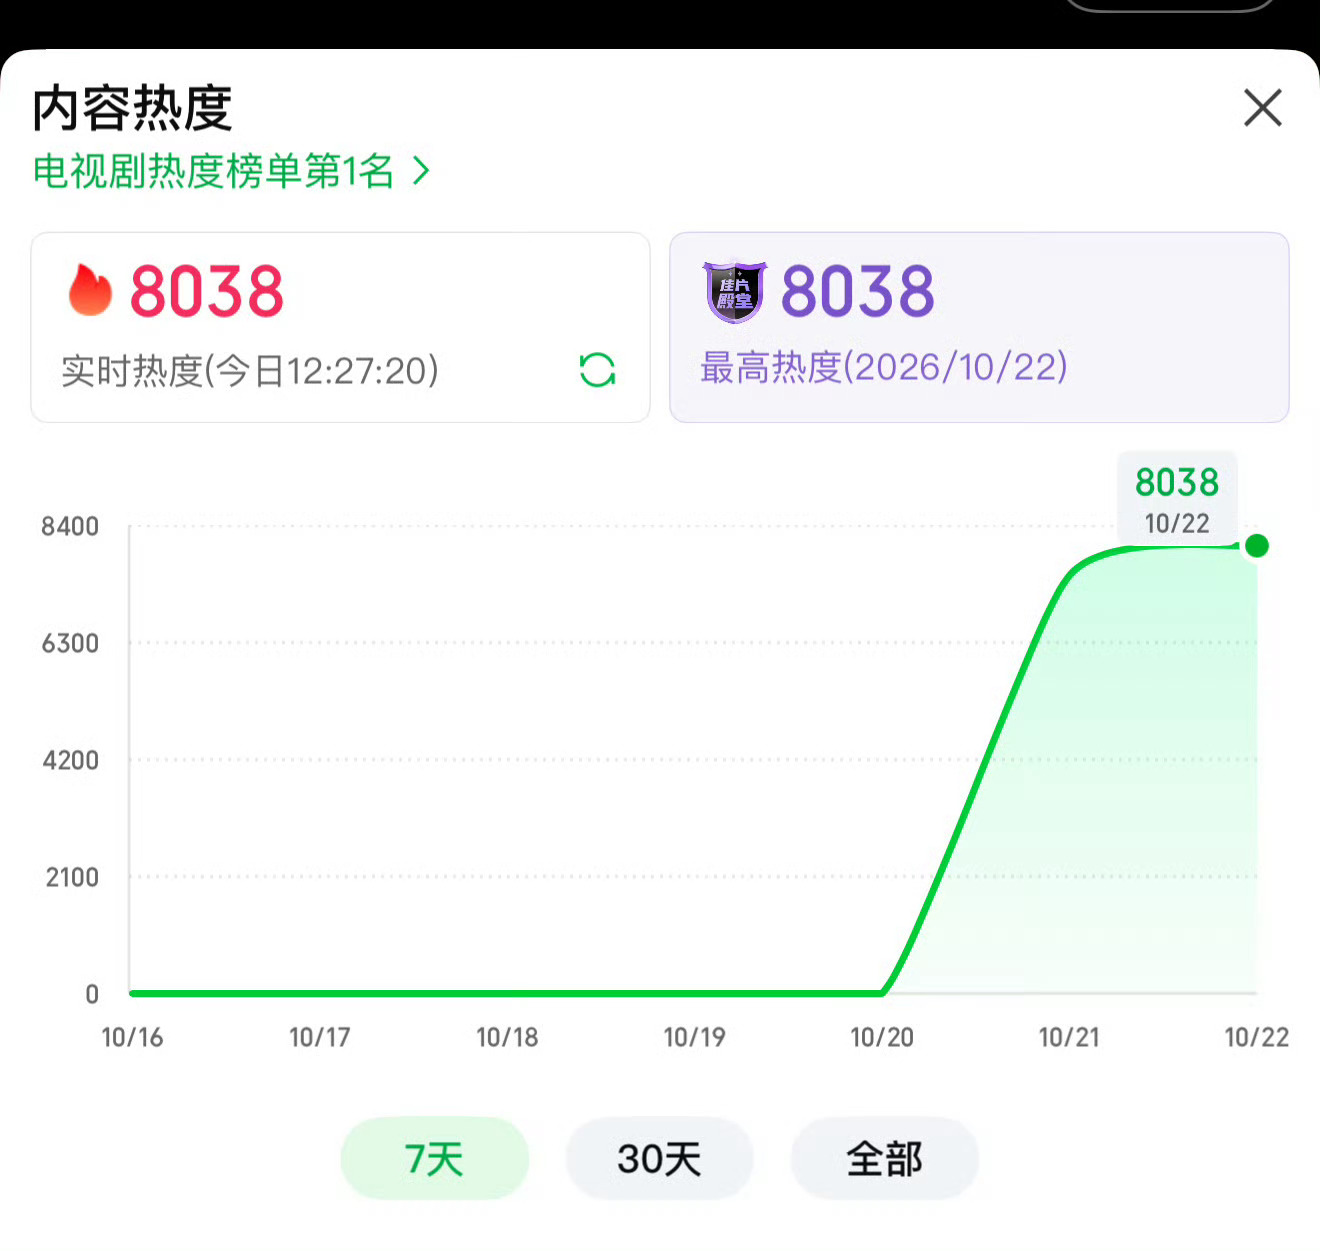Switch to the 7天 tab
Image resolution: width=1320 pixels, height=1251 pixels.
coord(435,1159)
